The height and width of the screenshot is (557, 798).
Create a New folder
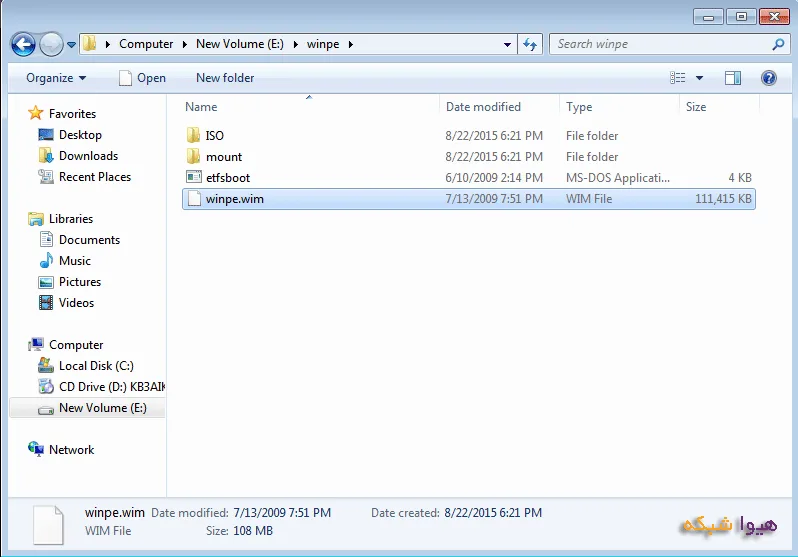pos(225,78)
